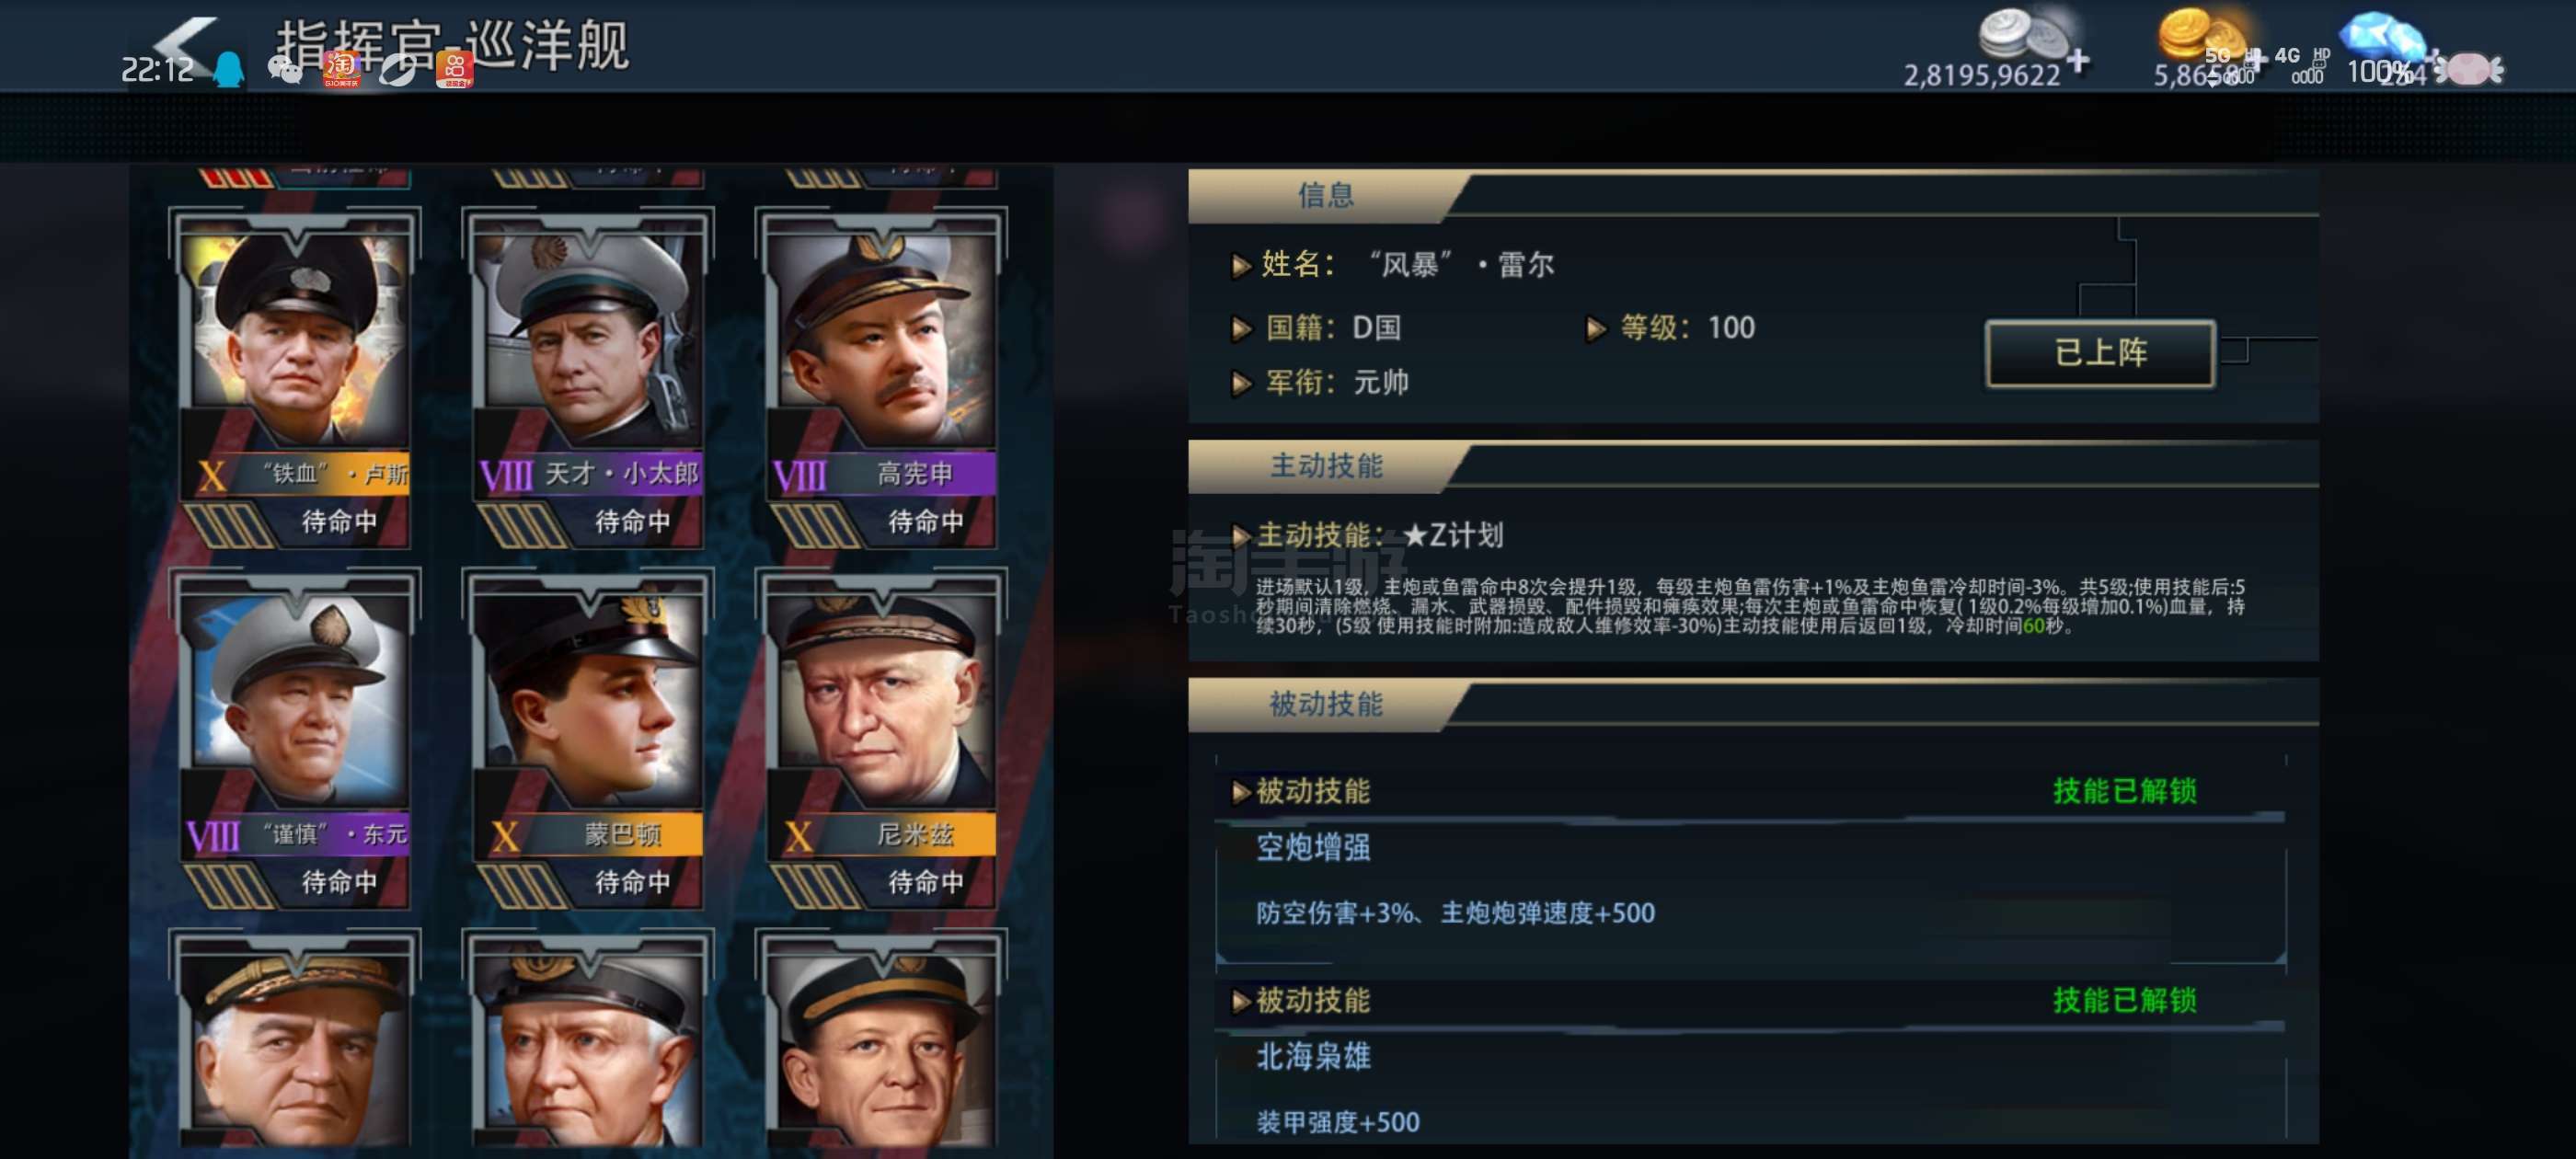Screen dimensions: 2576x1159
Task: Expand the 北海枭雄 passive skill arrow
Action: point(1241,1001)
